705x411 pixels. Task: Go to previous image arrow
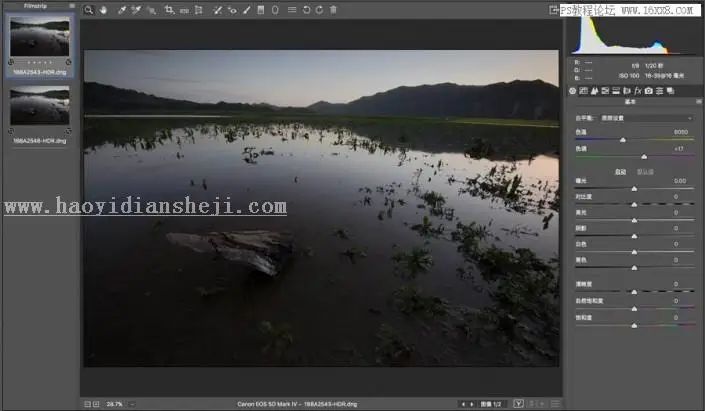(x=464, y=404)
